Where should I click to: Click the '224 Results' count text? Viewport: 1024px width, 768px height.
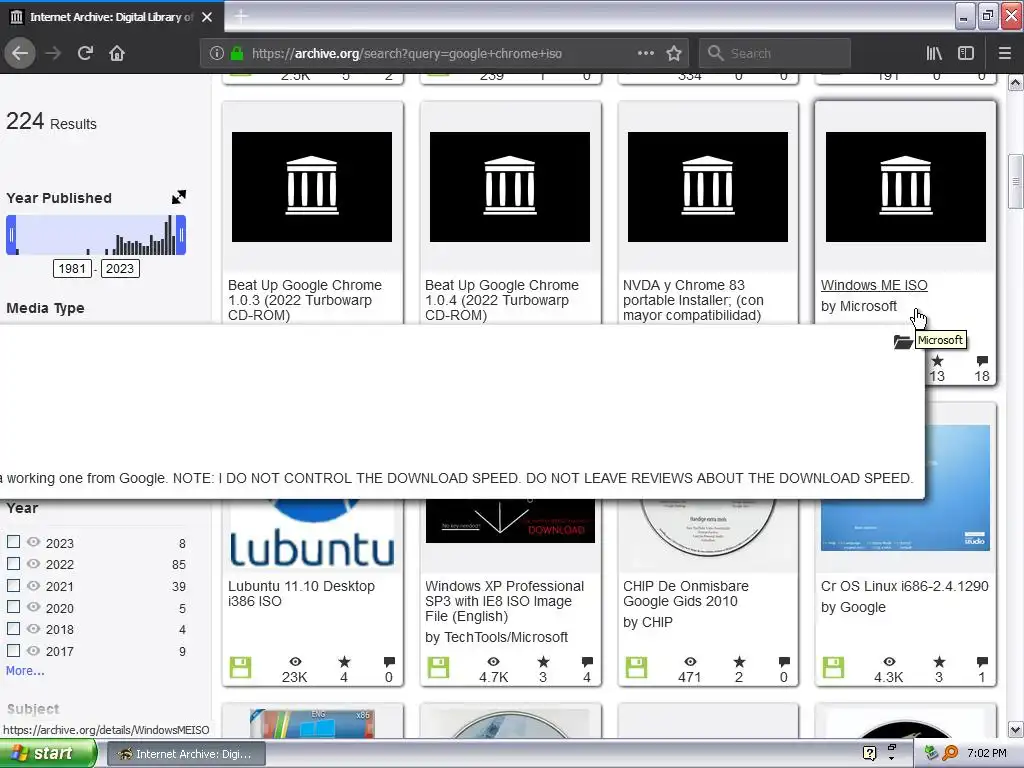coord(51,121)
